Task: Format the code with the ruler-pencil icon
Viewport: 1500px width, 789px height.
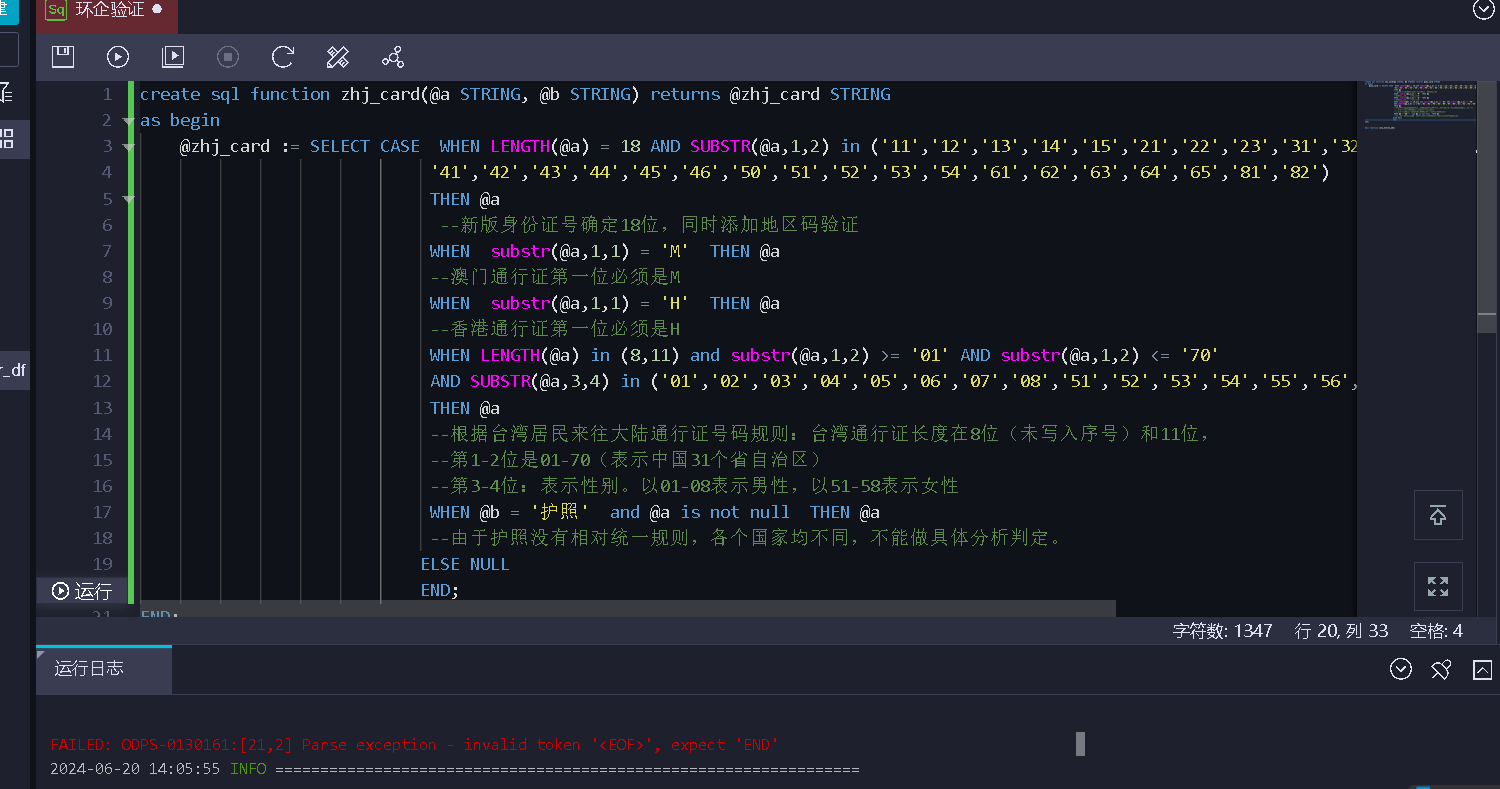Action: point(338,57)
